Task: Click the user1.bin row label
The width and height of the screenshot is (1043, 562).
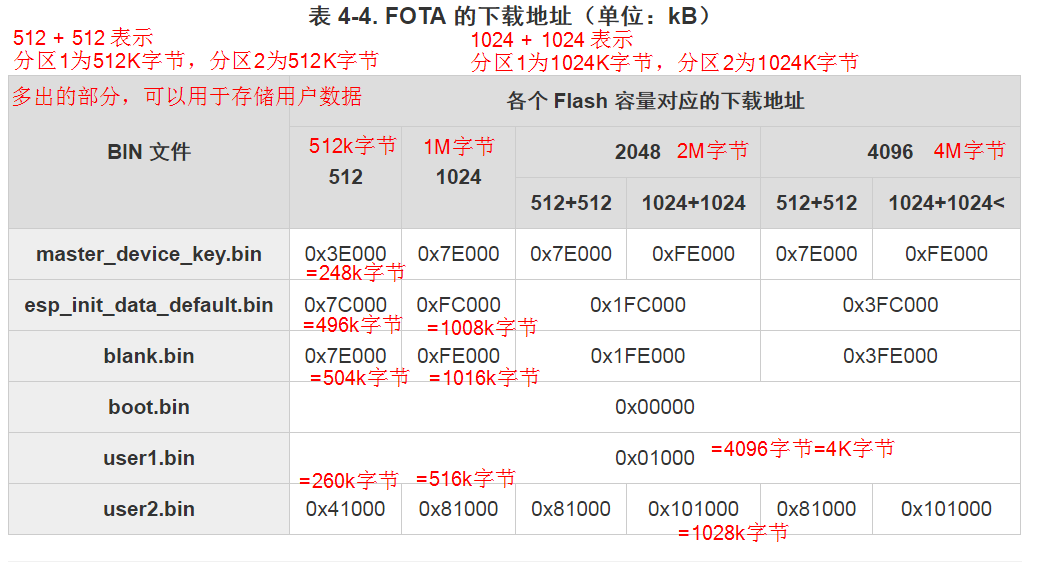Action: [149, 458]
